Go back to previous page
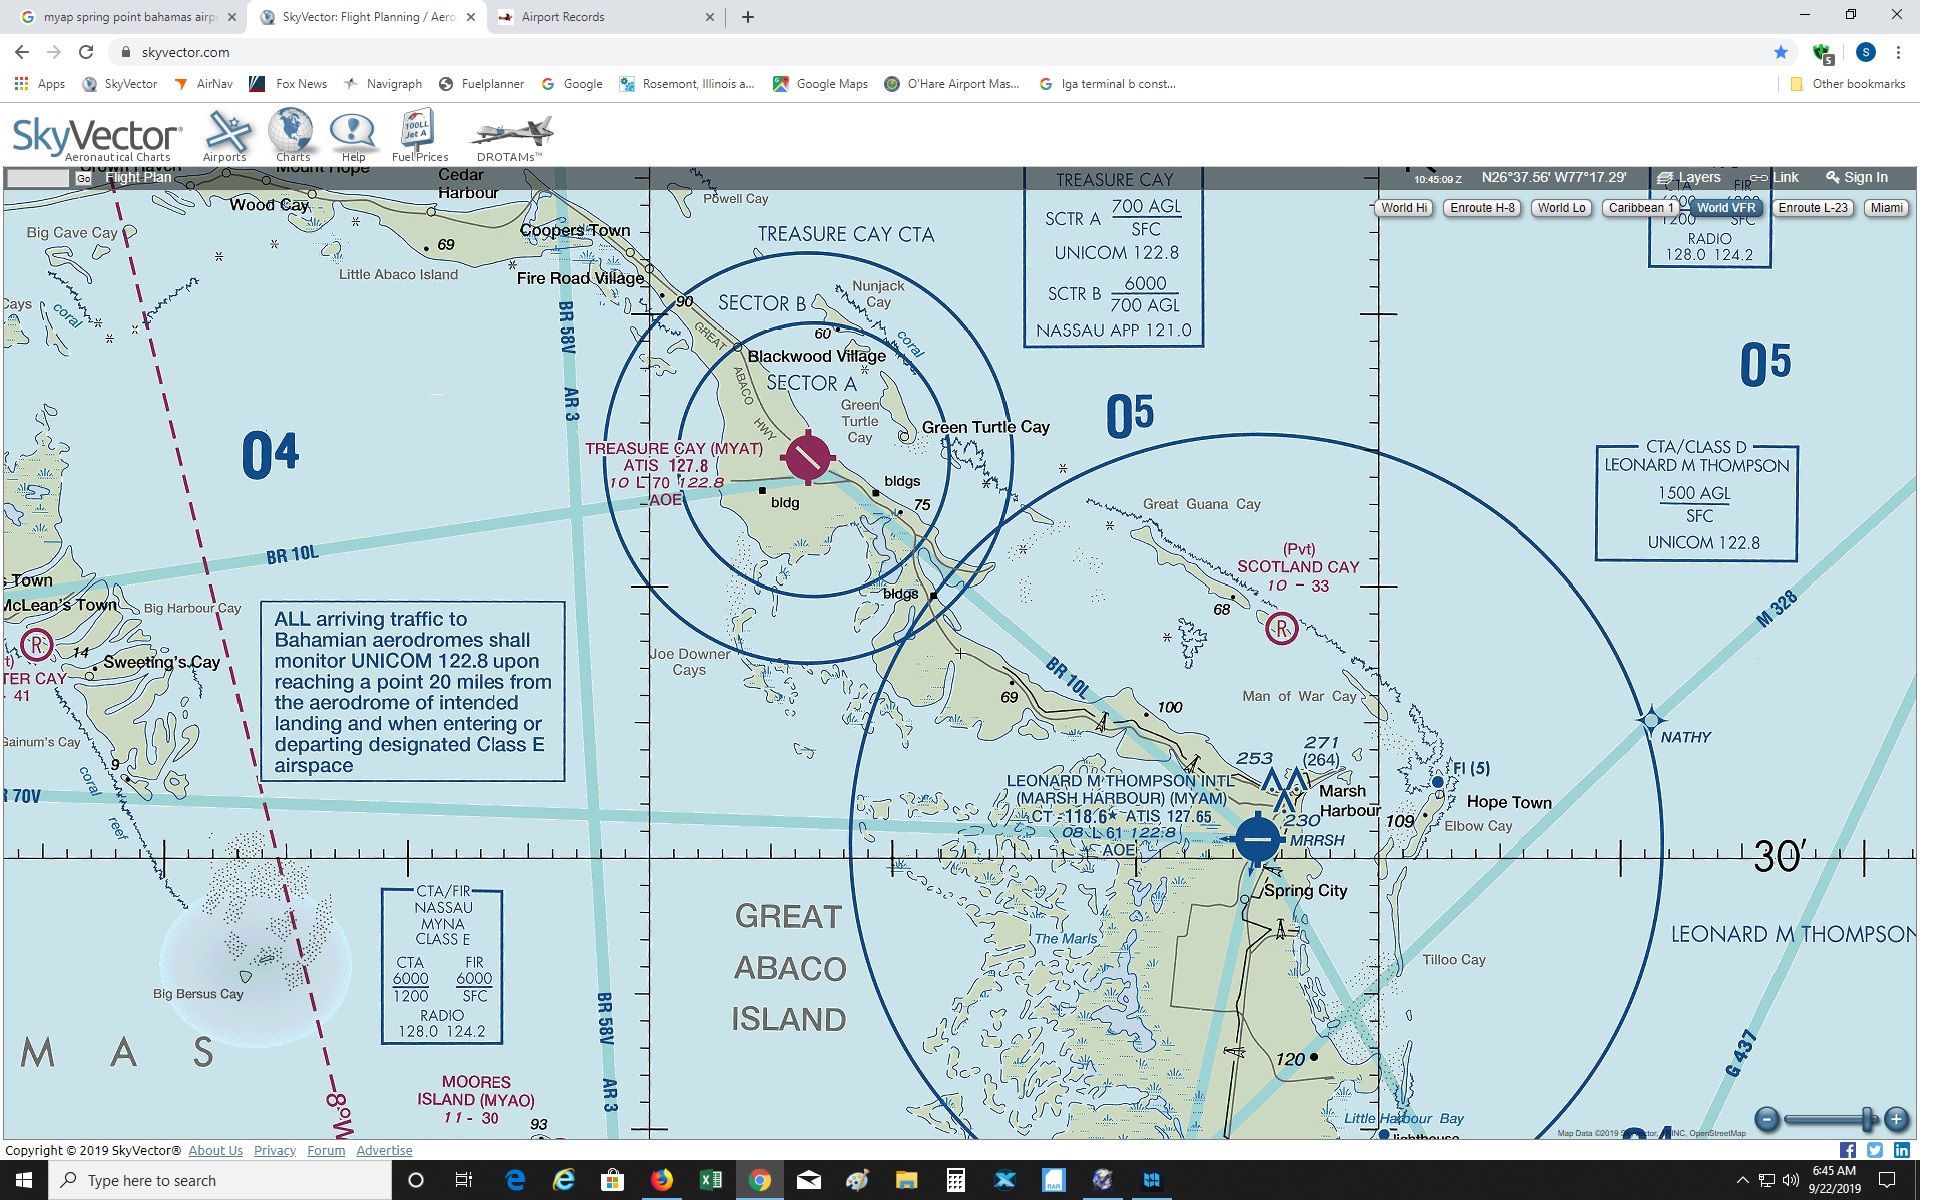Image resolution: width=1936 pixels, height=1200 pixels. pos(22,52)
